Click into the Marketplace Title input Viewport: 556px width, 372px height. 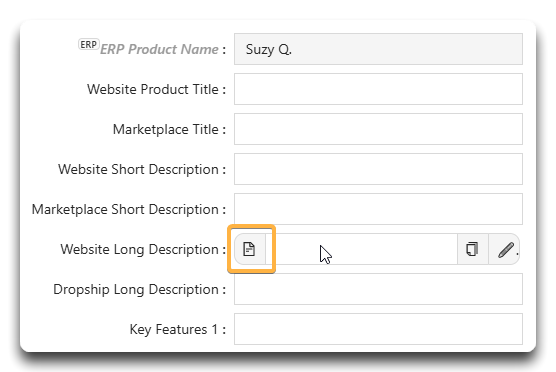[378, 129]
